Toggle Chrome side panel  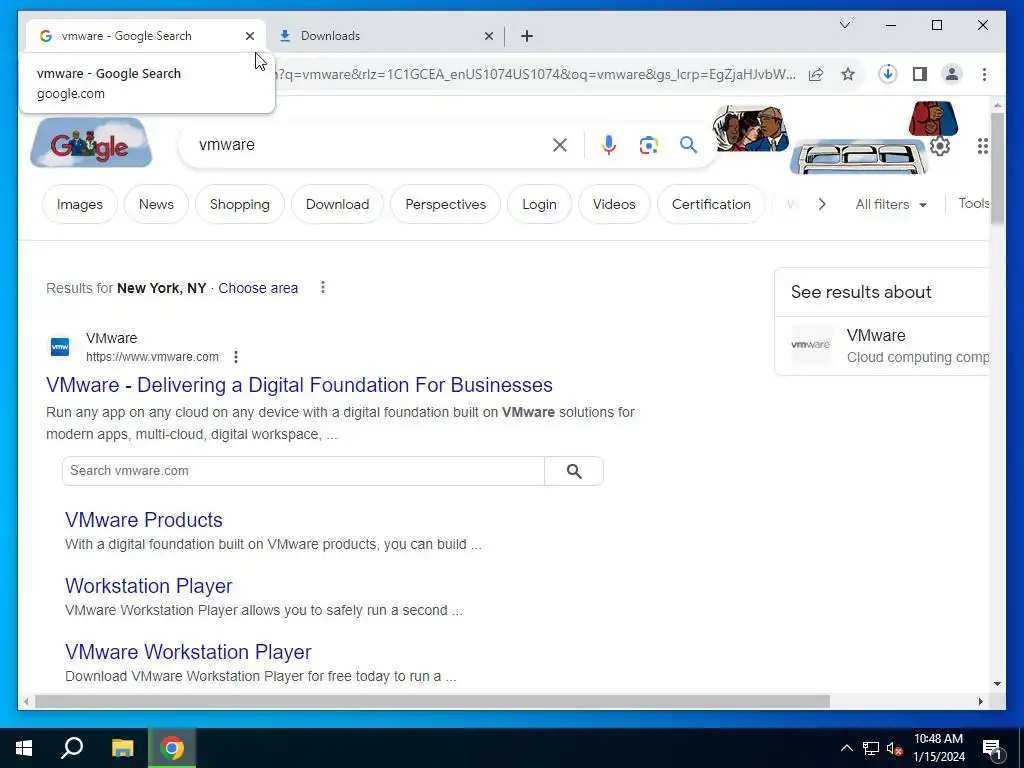point(920,74)
